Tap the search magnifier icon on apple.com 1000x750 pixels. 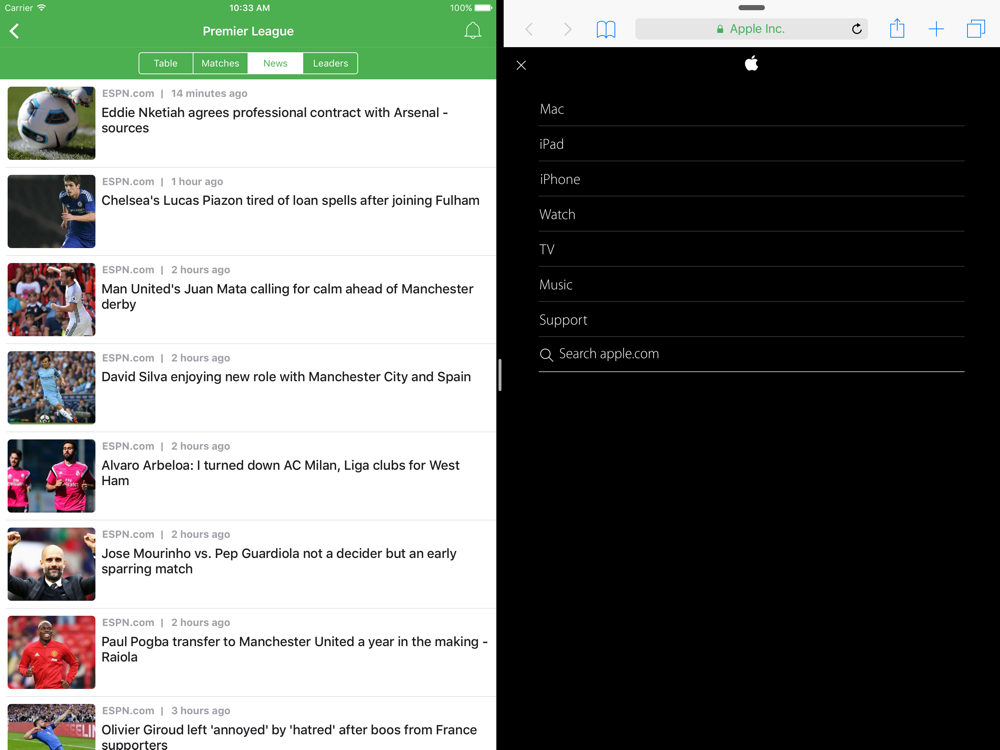click(546, 355)
